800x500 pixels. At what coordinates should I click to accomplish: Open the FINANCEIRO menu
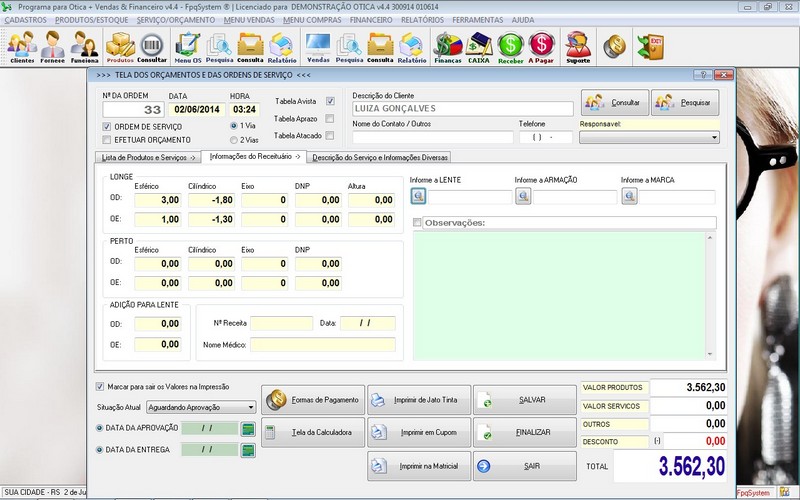pyautogui.click(x=371, y=19)
